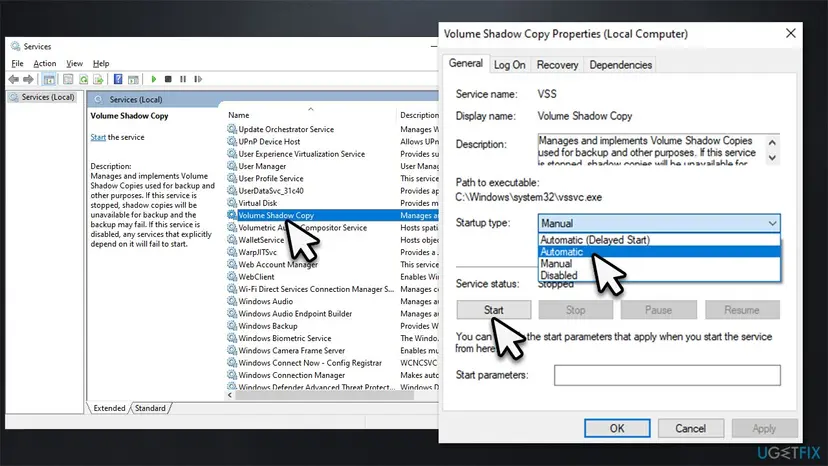
Task: Click gear icon beside UPnP Device Host
Action: [x=232, y=141]
